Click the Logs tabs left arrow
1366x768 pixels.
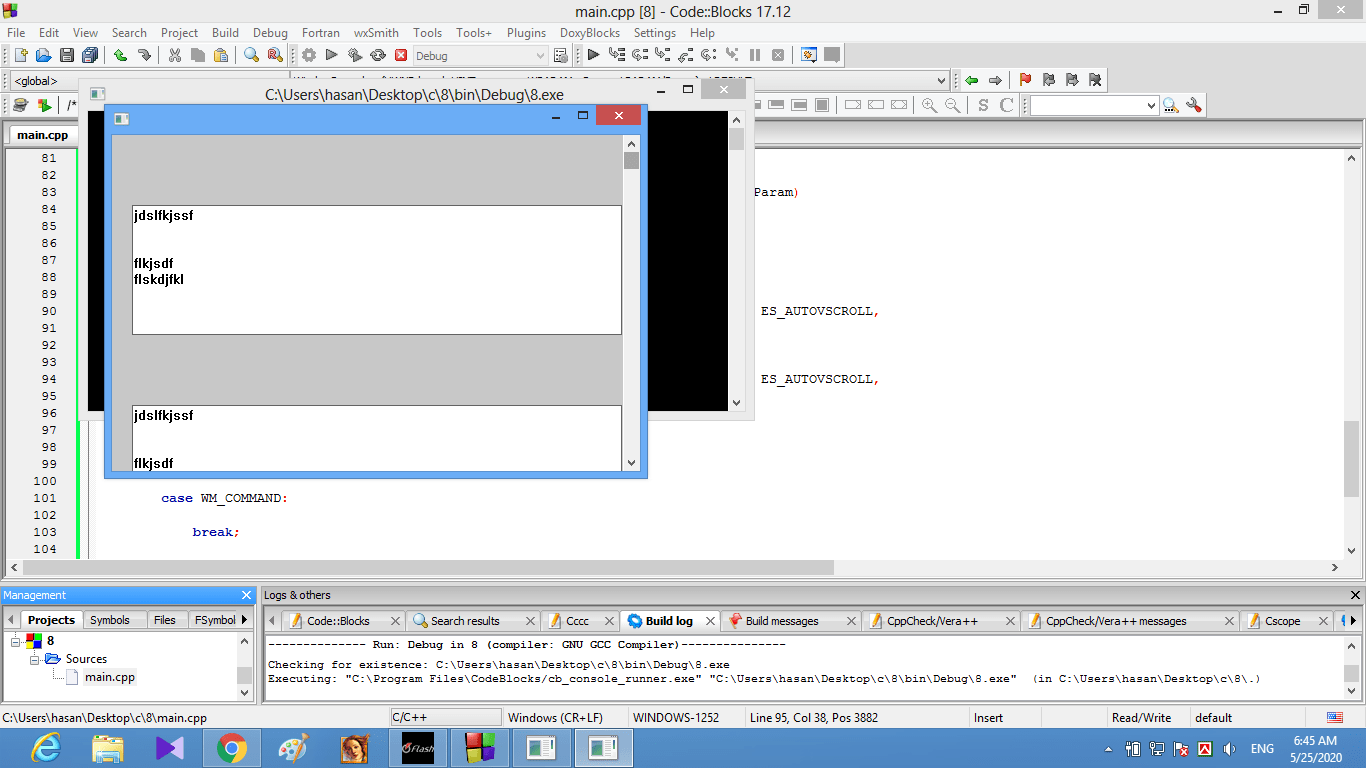271,621
